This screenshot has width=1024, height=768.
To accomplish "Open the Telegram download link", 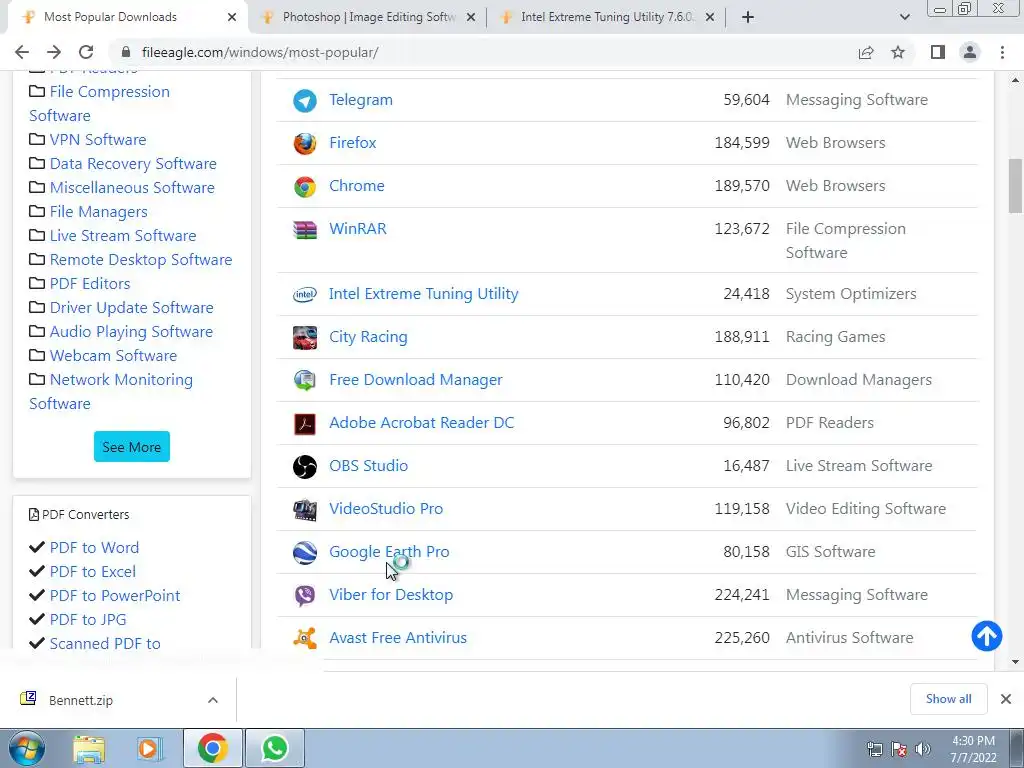I will click(360, 100).
